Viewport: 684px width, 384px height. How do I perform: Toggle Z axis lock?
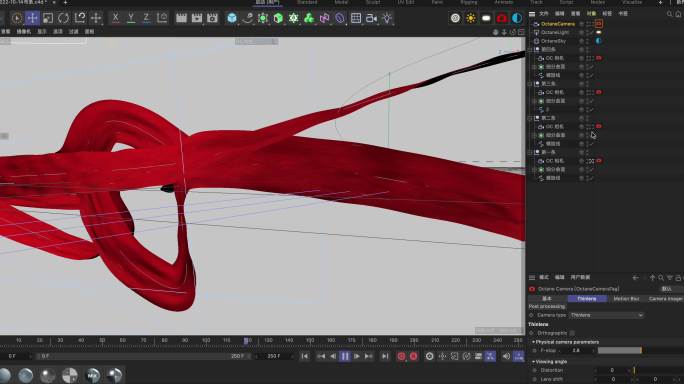146,18
